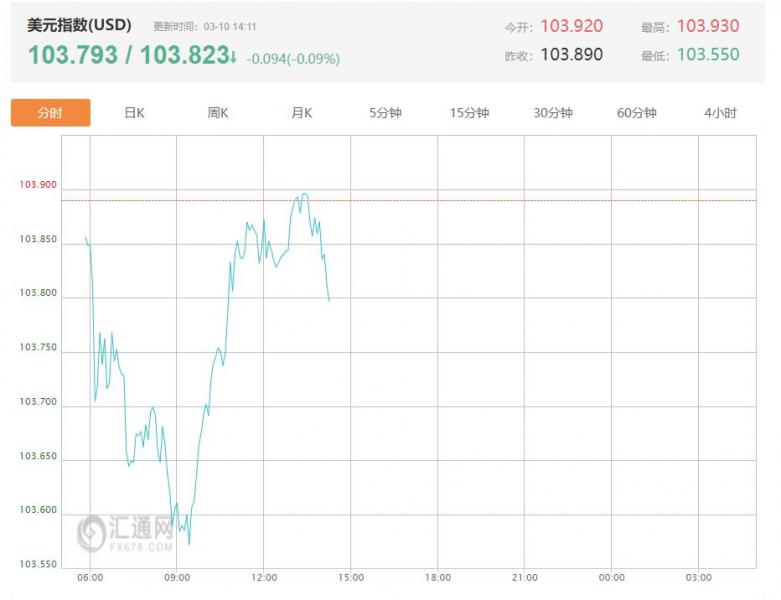This screenshot has height=600, width=781.
Task: Click the 今开 value 103.920
Action: click(572, 27)
